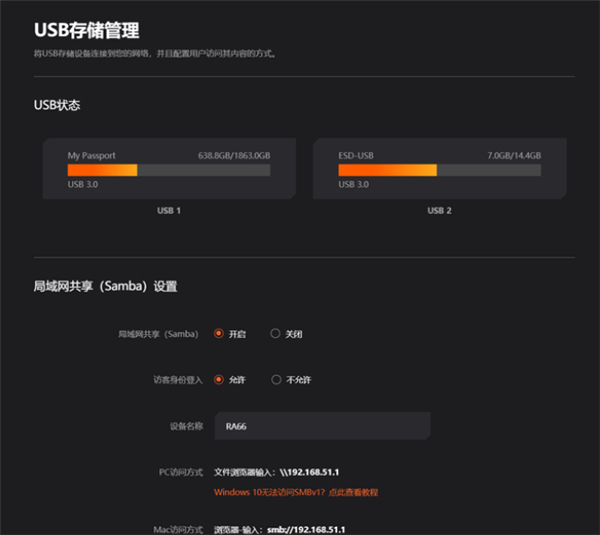Select 允许 for guest login
The width and height of the screenshot is (600, 535).
219,380
